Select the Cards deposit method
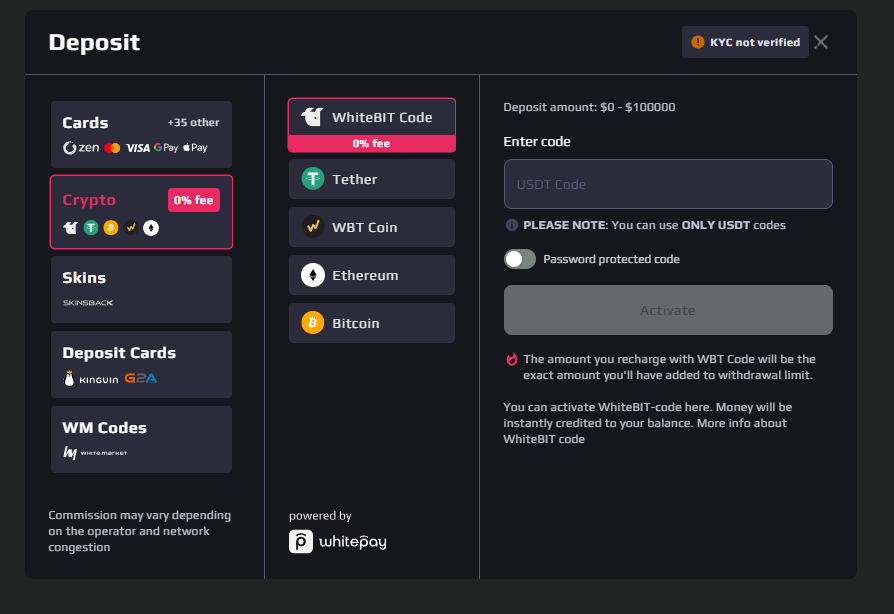 click(x=141, y=135)
